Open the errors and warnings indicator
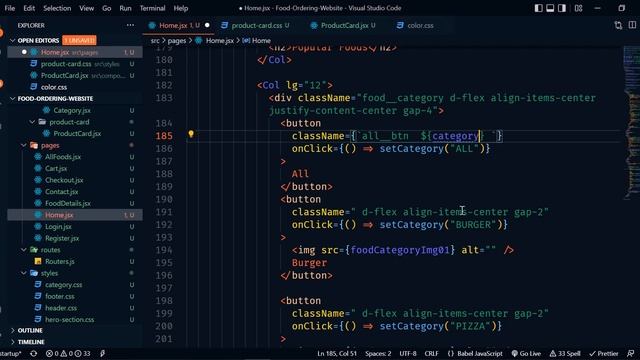 68,353
